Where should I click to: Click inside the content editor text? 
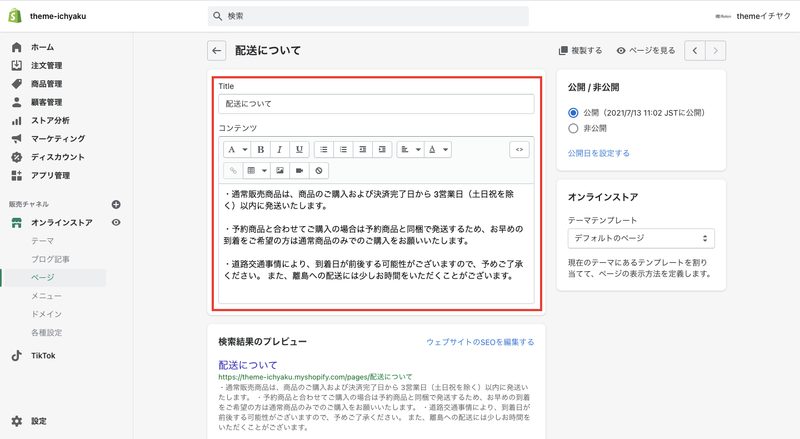coord(377,243)
